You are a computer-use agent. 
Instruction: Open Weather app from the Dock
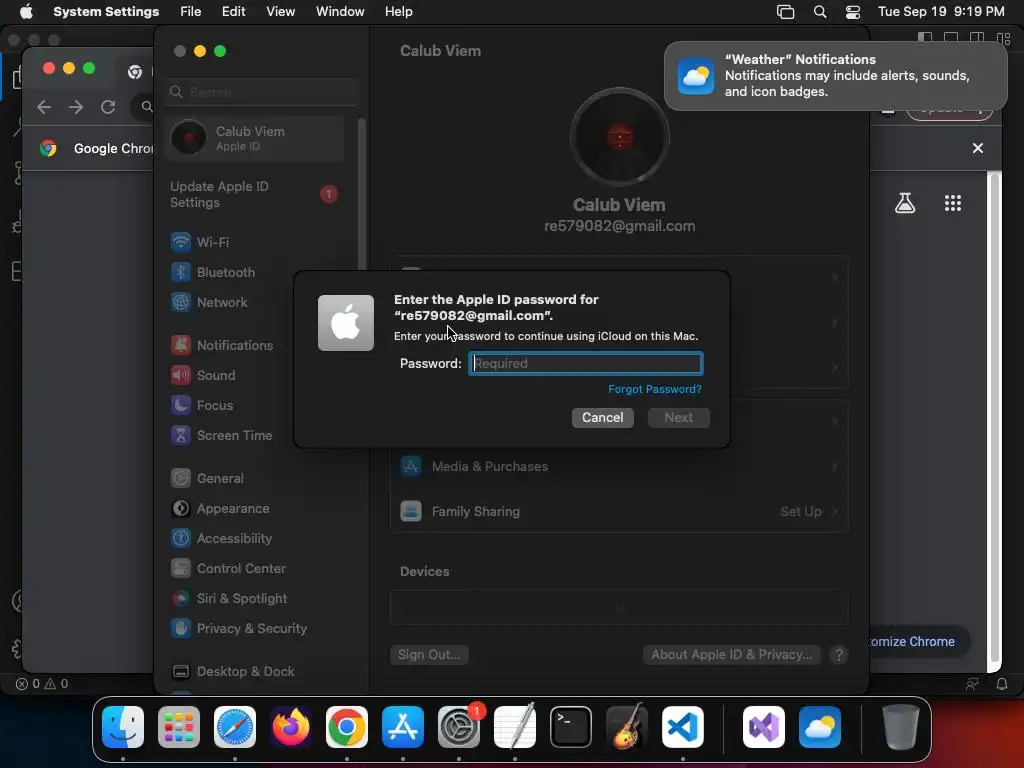coord(820,727)
